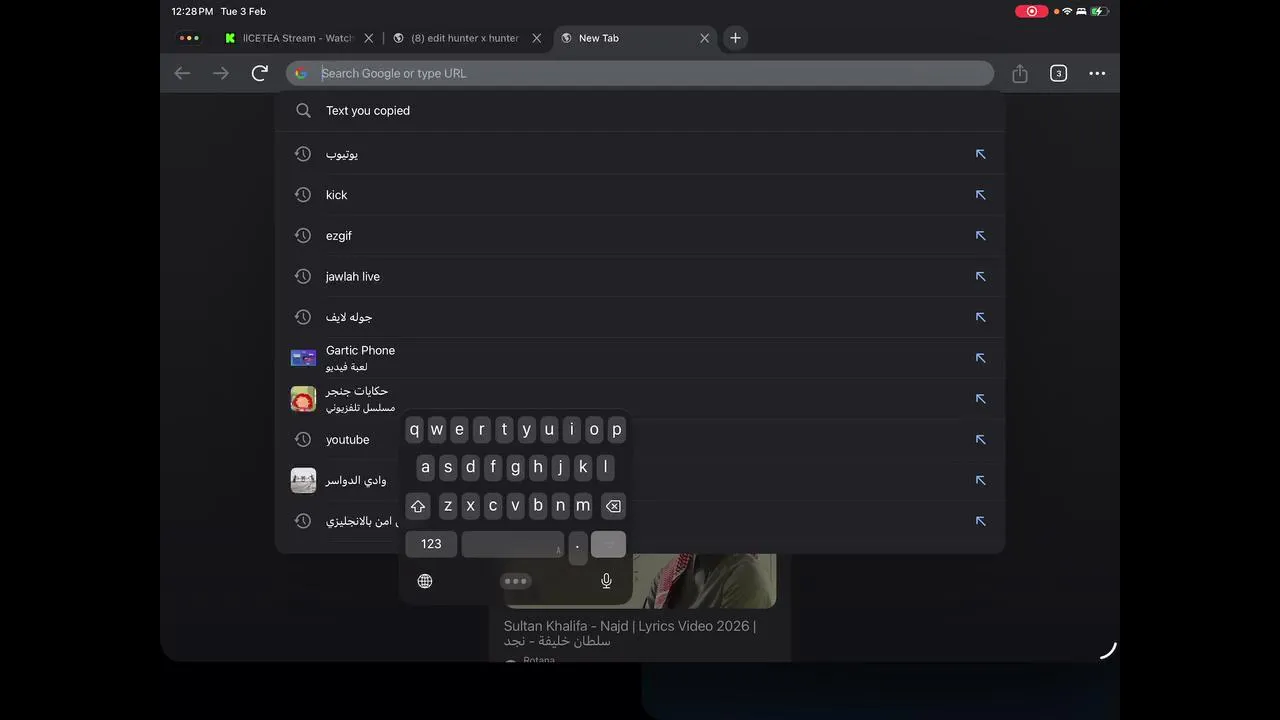
Task: Switch to edit hunter x hunter tab
Action: [465, 38]
